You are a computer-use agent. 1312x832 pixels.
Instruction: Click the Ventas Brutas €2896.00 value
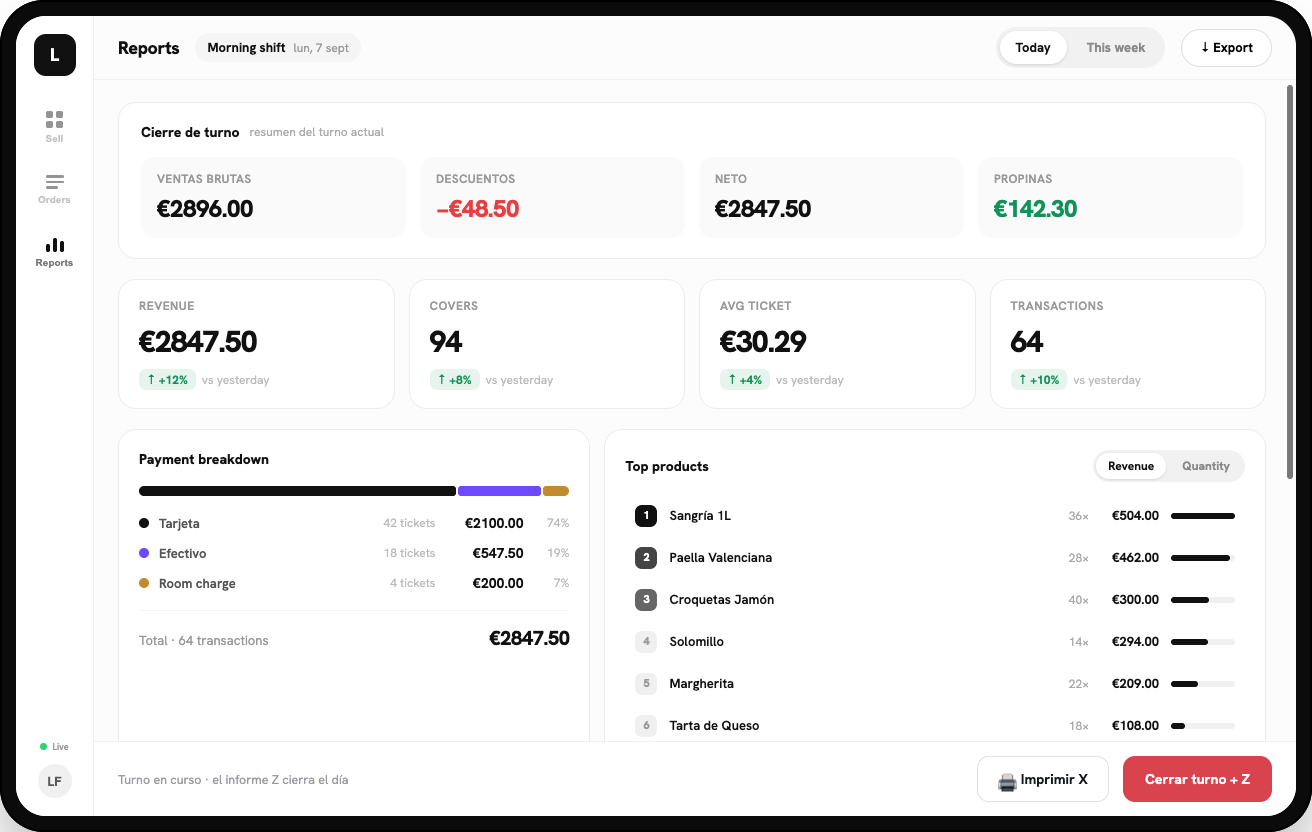click(x=205, y=209)
